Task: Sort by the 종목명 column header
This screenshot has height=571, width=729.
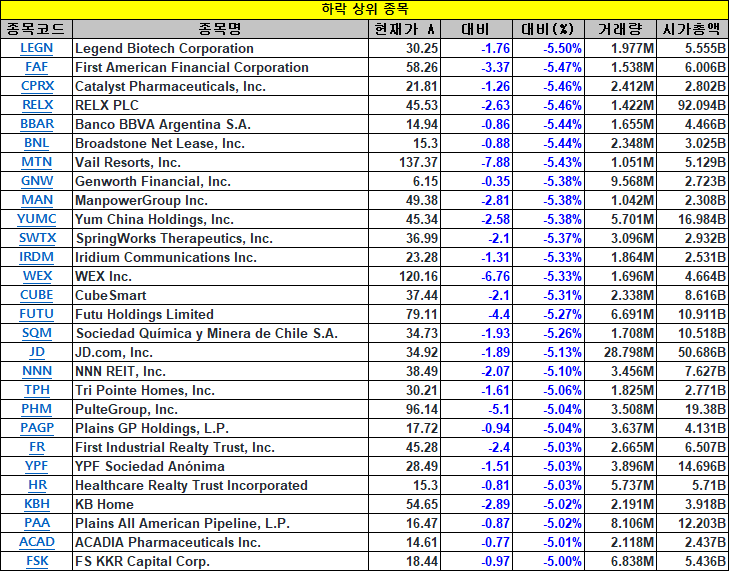Action: point(220,29)
